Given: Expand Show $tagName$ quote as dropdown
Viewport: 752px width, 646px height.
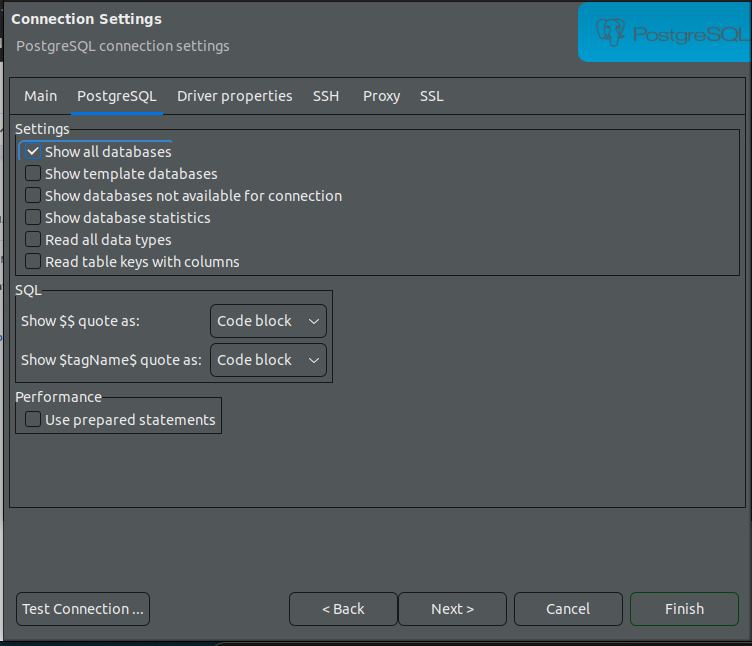Looking at the screenshot, I should tap(268, 360).
